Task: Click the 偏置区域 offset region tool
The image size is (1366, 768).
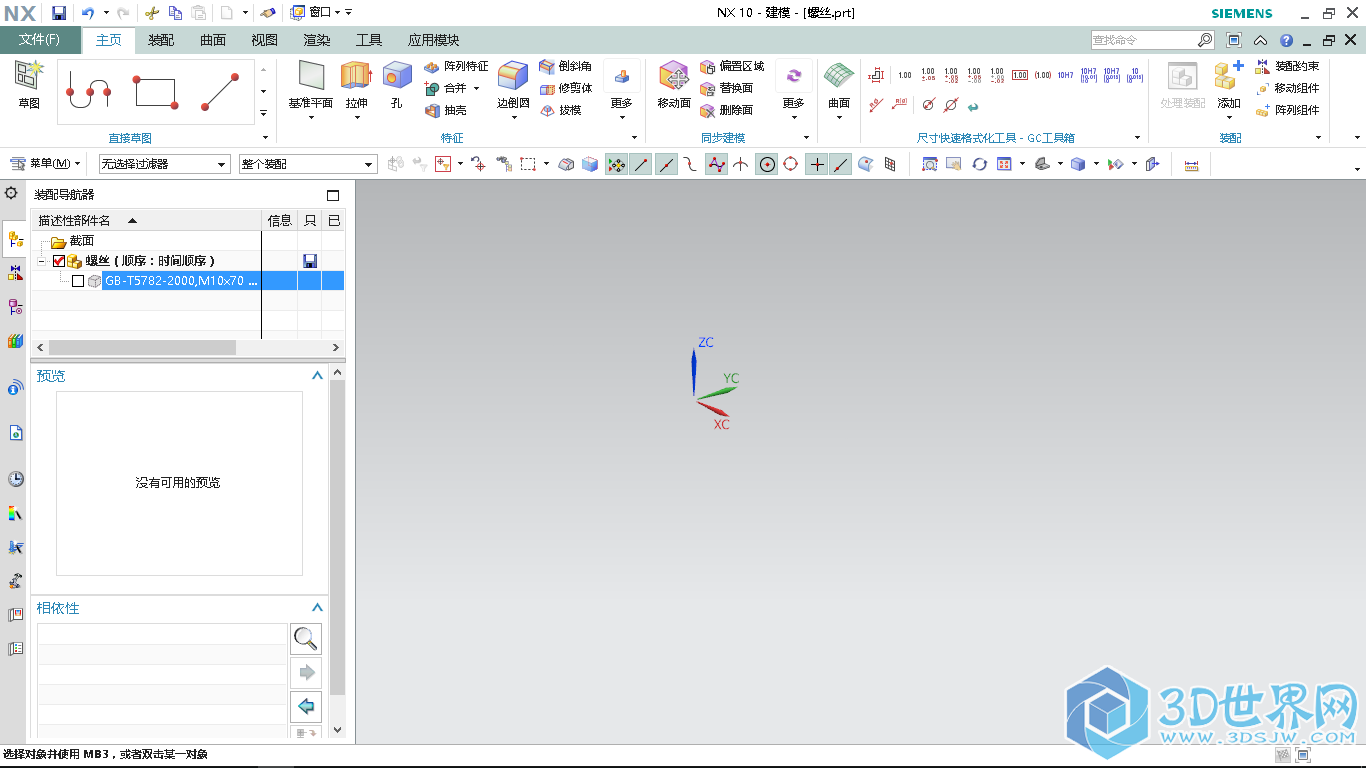Action: click(732, 66)
